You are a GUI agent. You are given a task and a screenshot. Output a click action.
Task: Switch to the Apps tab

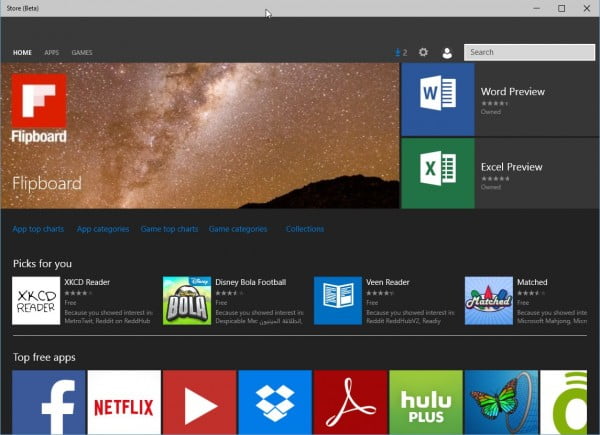pyautogui.click(x=52, y=52)
